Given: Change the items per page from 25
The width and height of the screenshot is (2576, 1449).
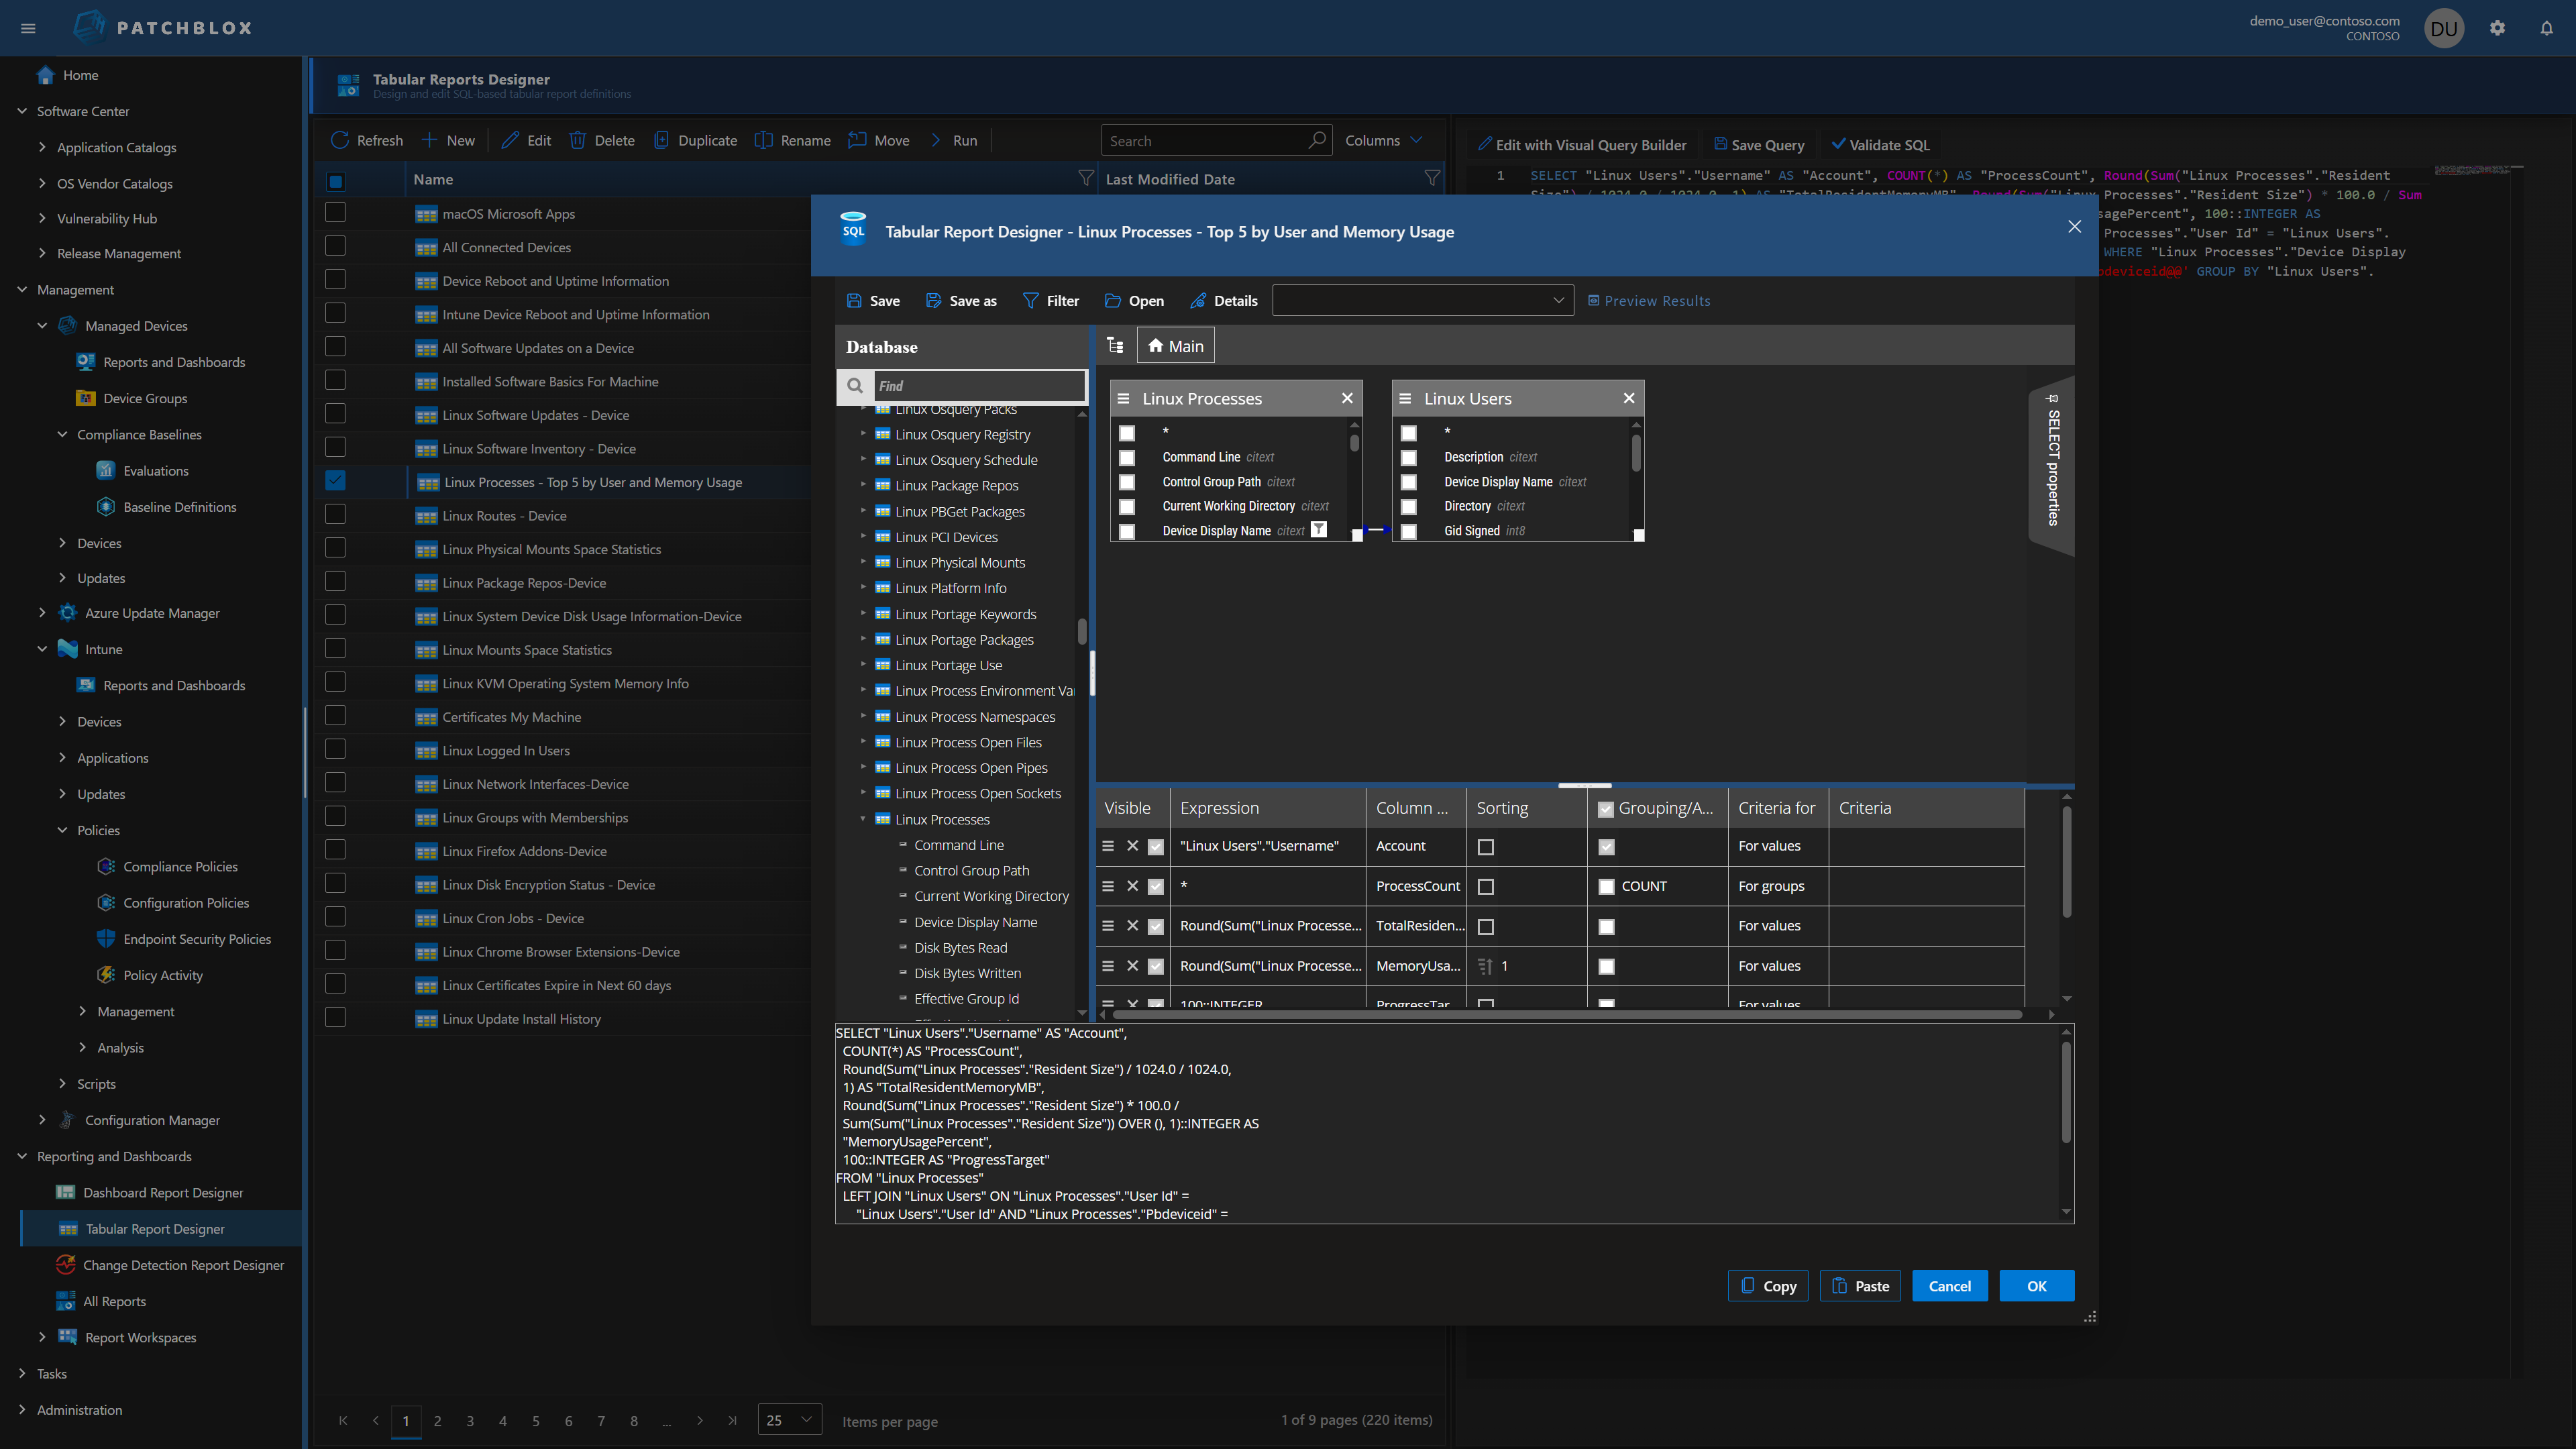Looking at the screenshot, I should click(789, 1419).
